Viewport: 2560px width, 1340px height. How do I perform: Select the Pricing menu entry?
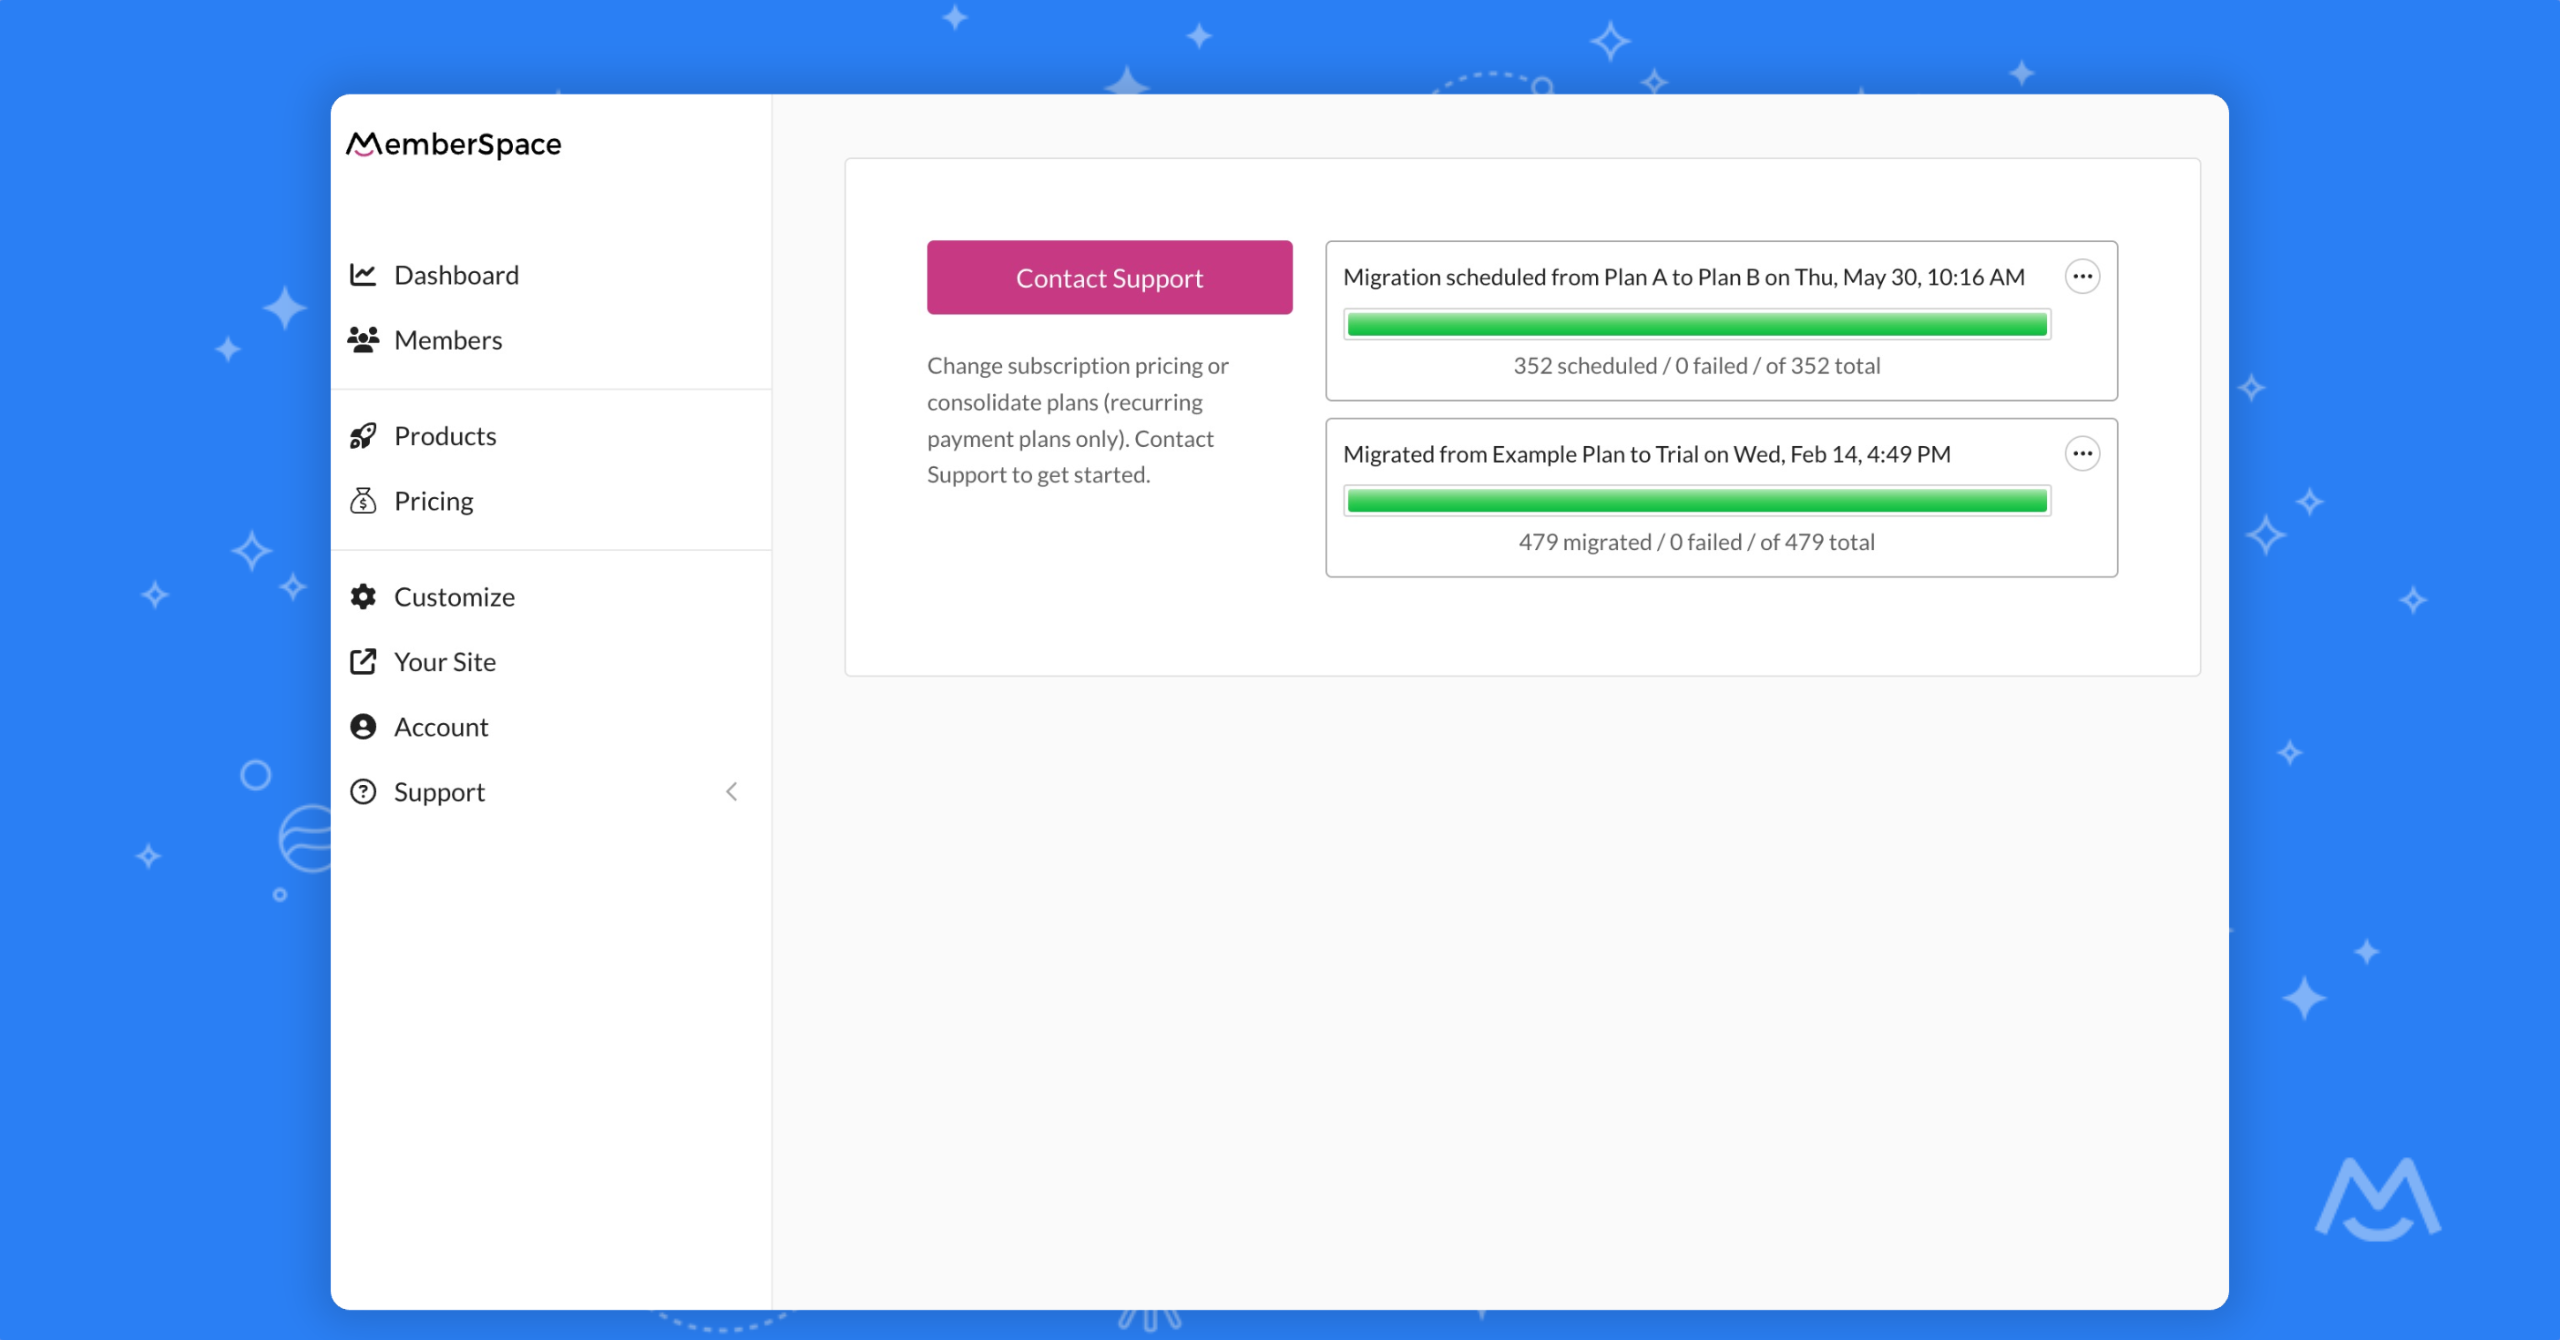(x=434, y=500)
